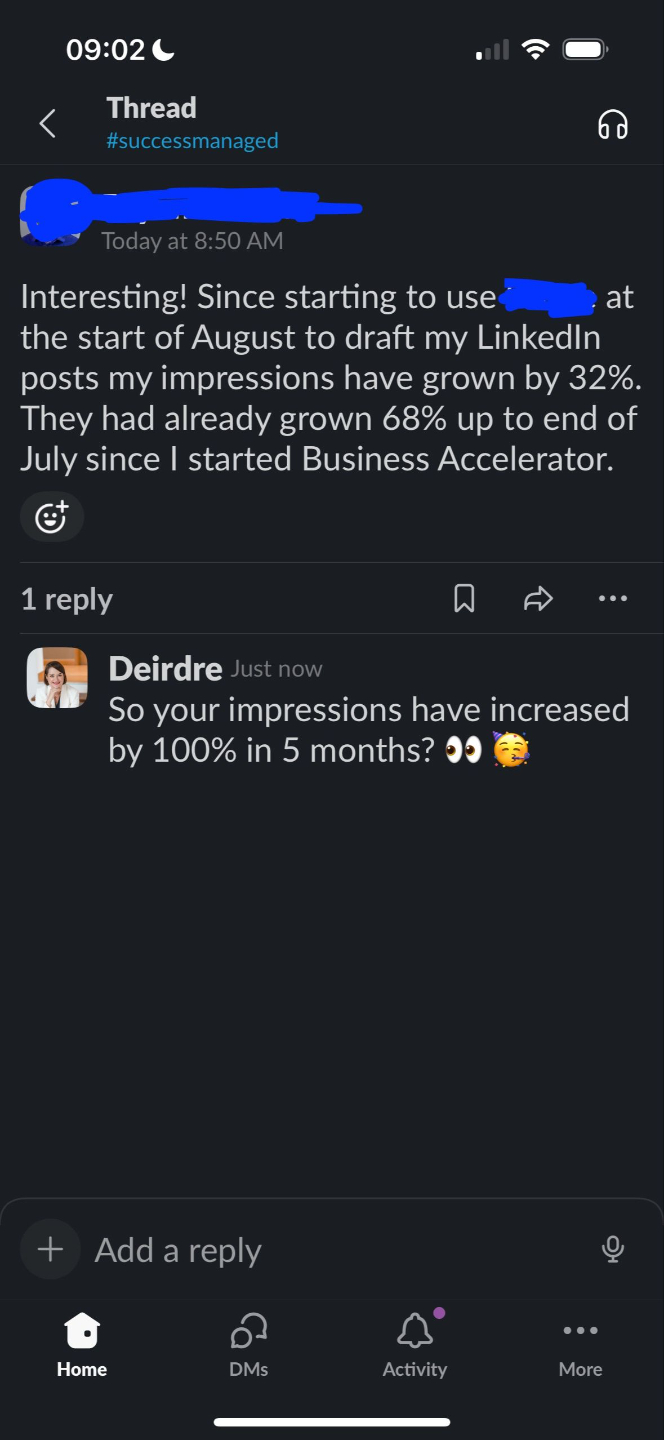Bookmark this thread message
The image size is (664, 1440).
(x=464, y=598)
